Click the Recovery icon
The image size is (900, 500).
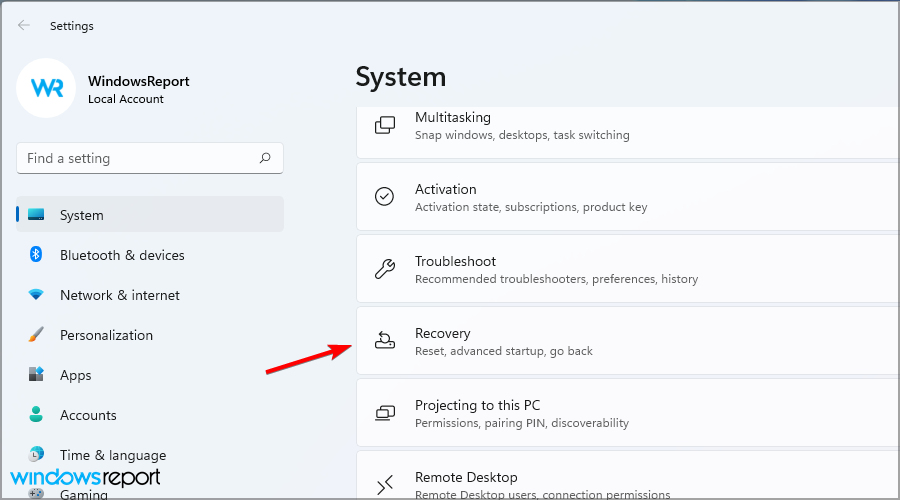coord(385,341)
